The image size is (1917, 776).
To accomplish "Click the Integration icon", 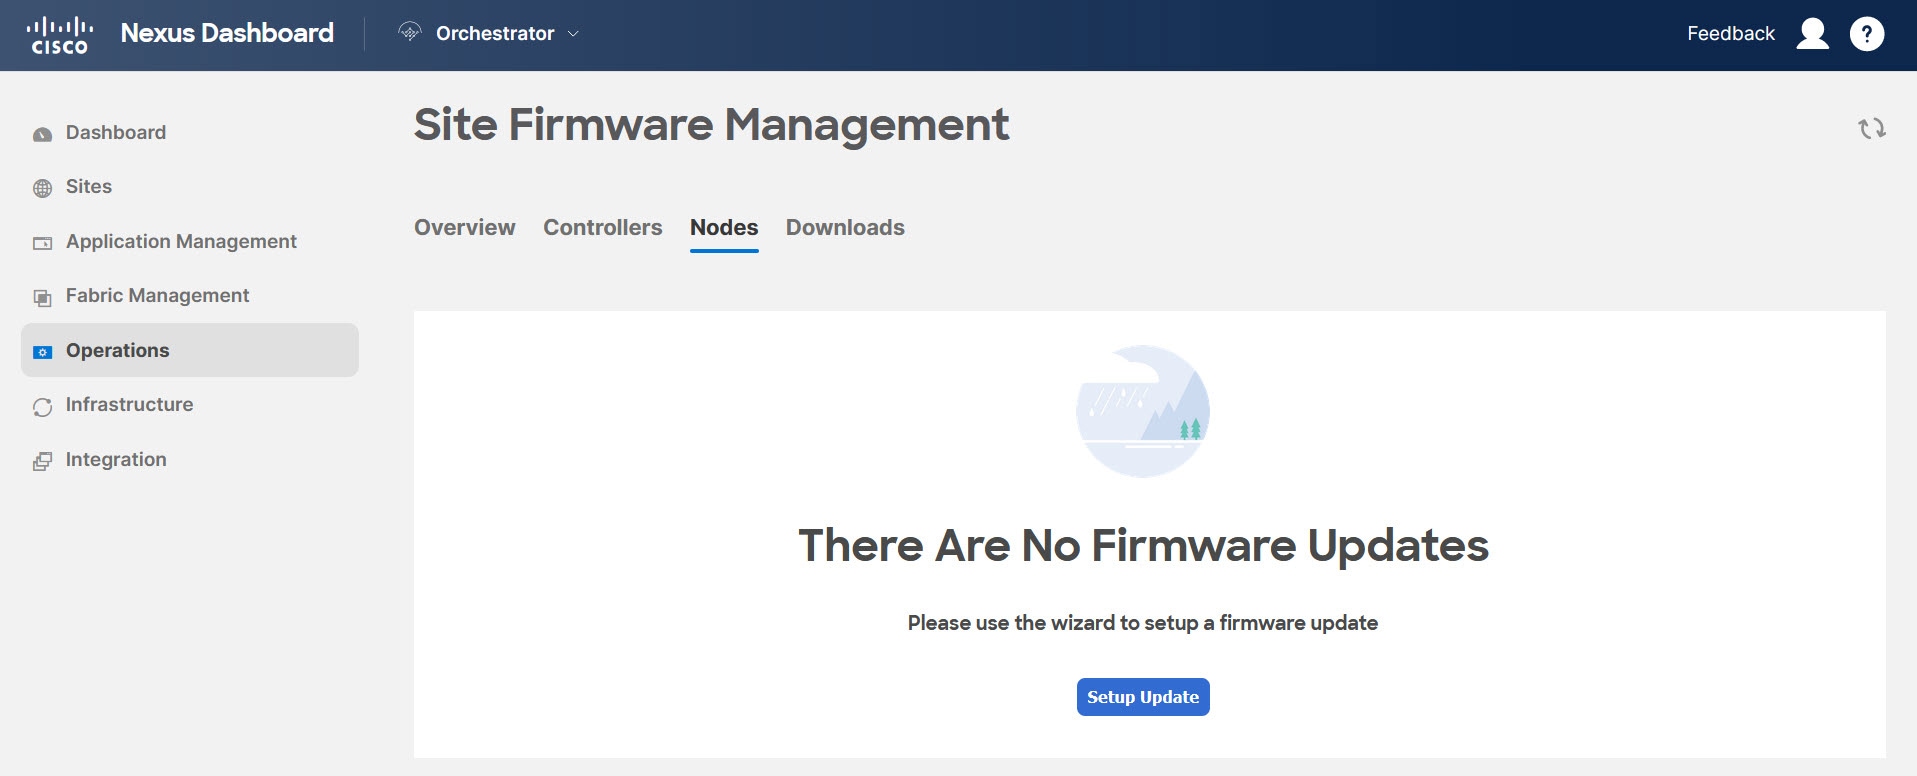I will [42, 461].
